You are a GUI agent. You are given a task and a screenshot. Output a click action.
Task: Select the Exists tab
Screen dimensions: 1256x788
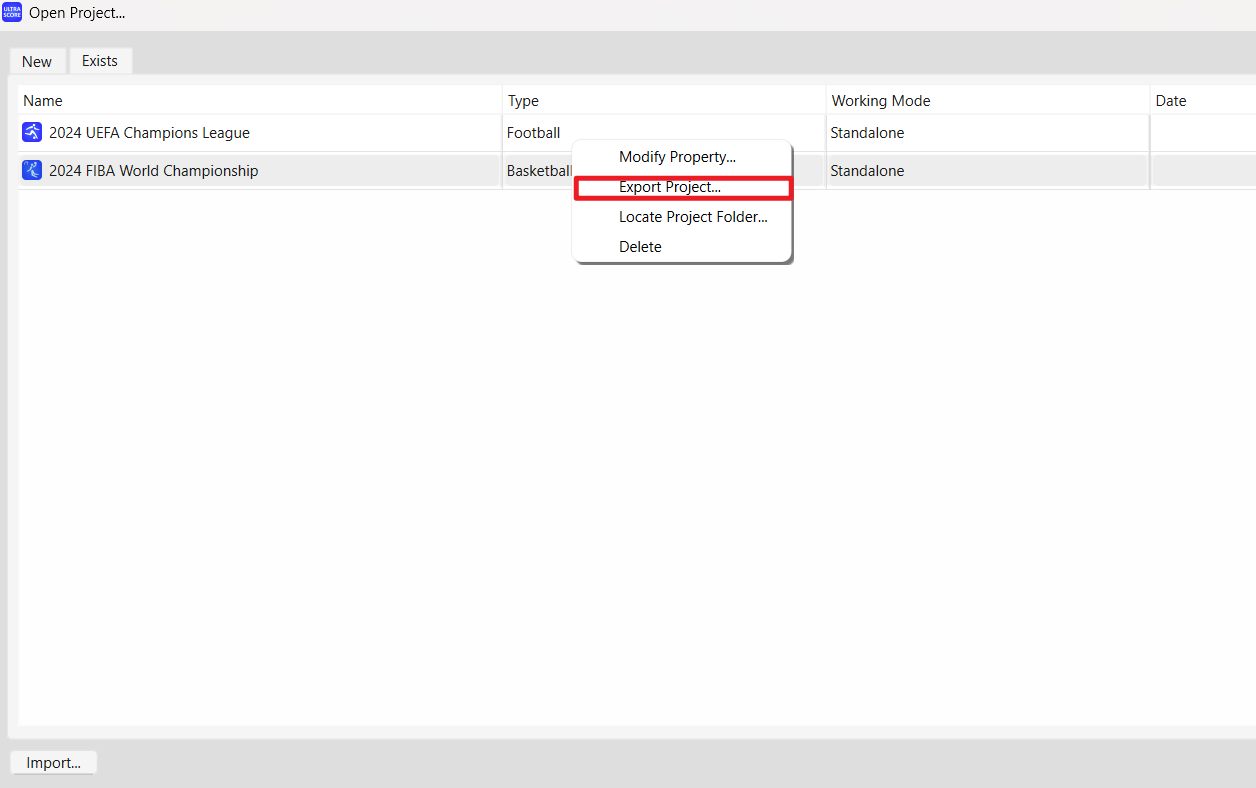(100, 61)
